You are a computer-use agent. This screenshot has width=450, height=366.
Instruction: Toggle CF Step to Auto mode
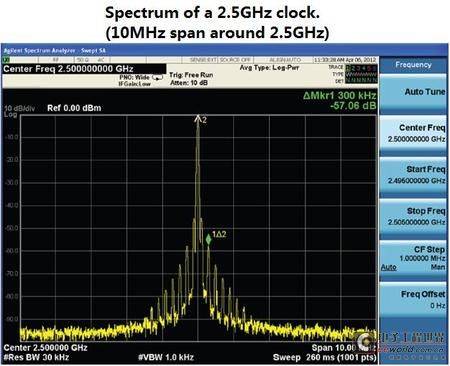point(389,267)
